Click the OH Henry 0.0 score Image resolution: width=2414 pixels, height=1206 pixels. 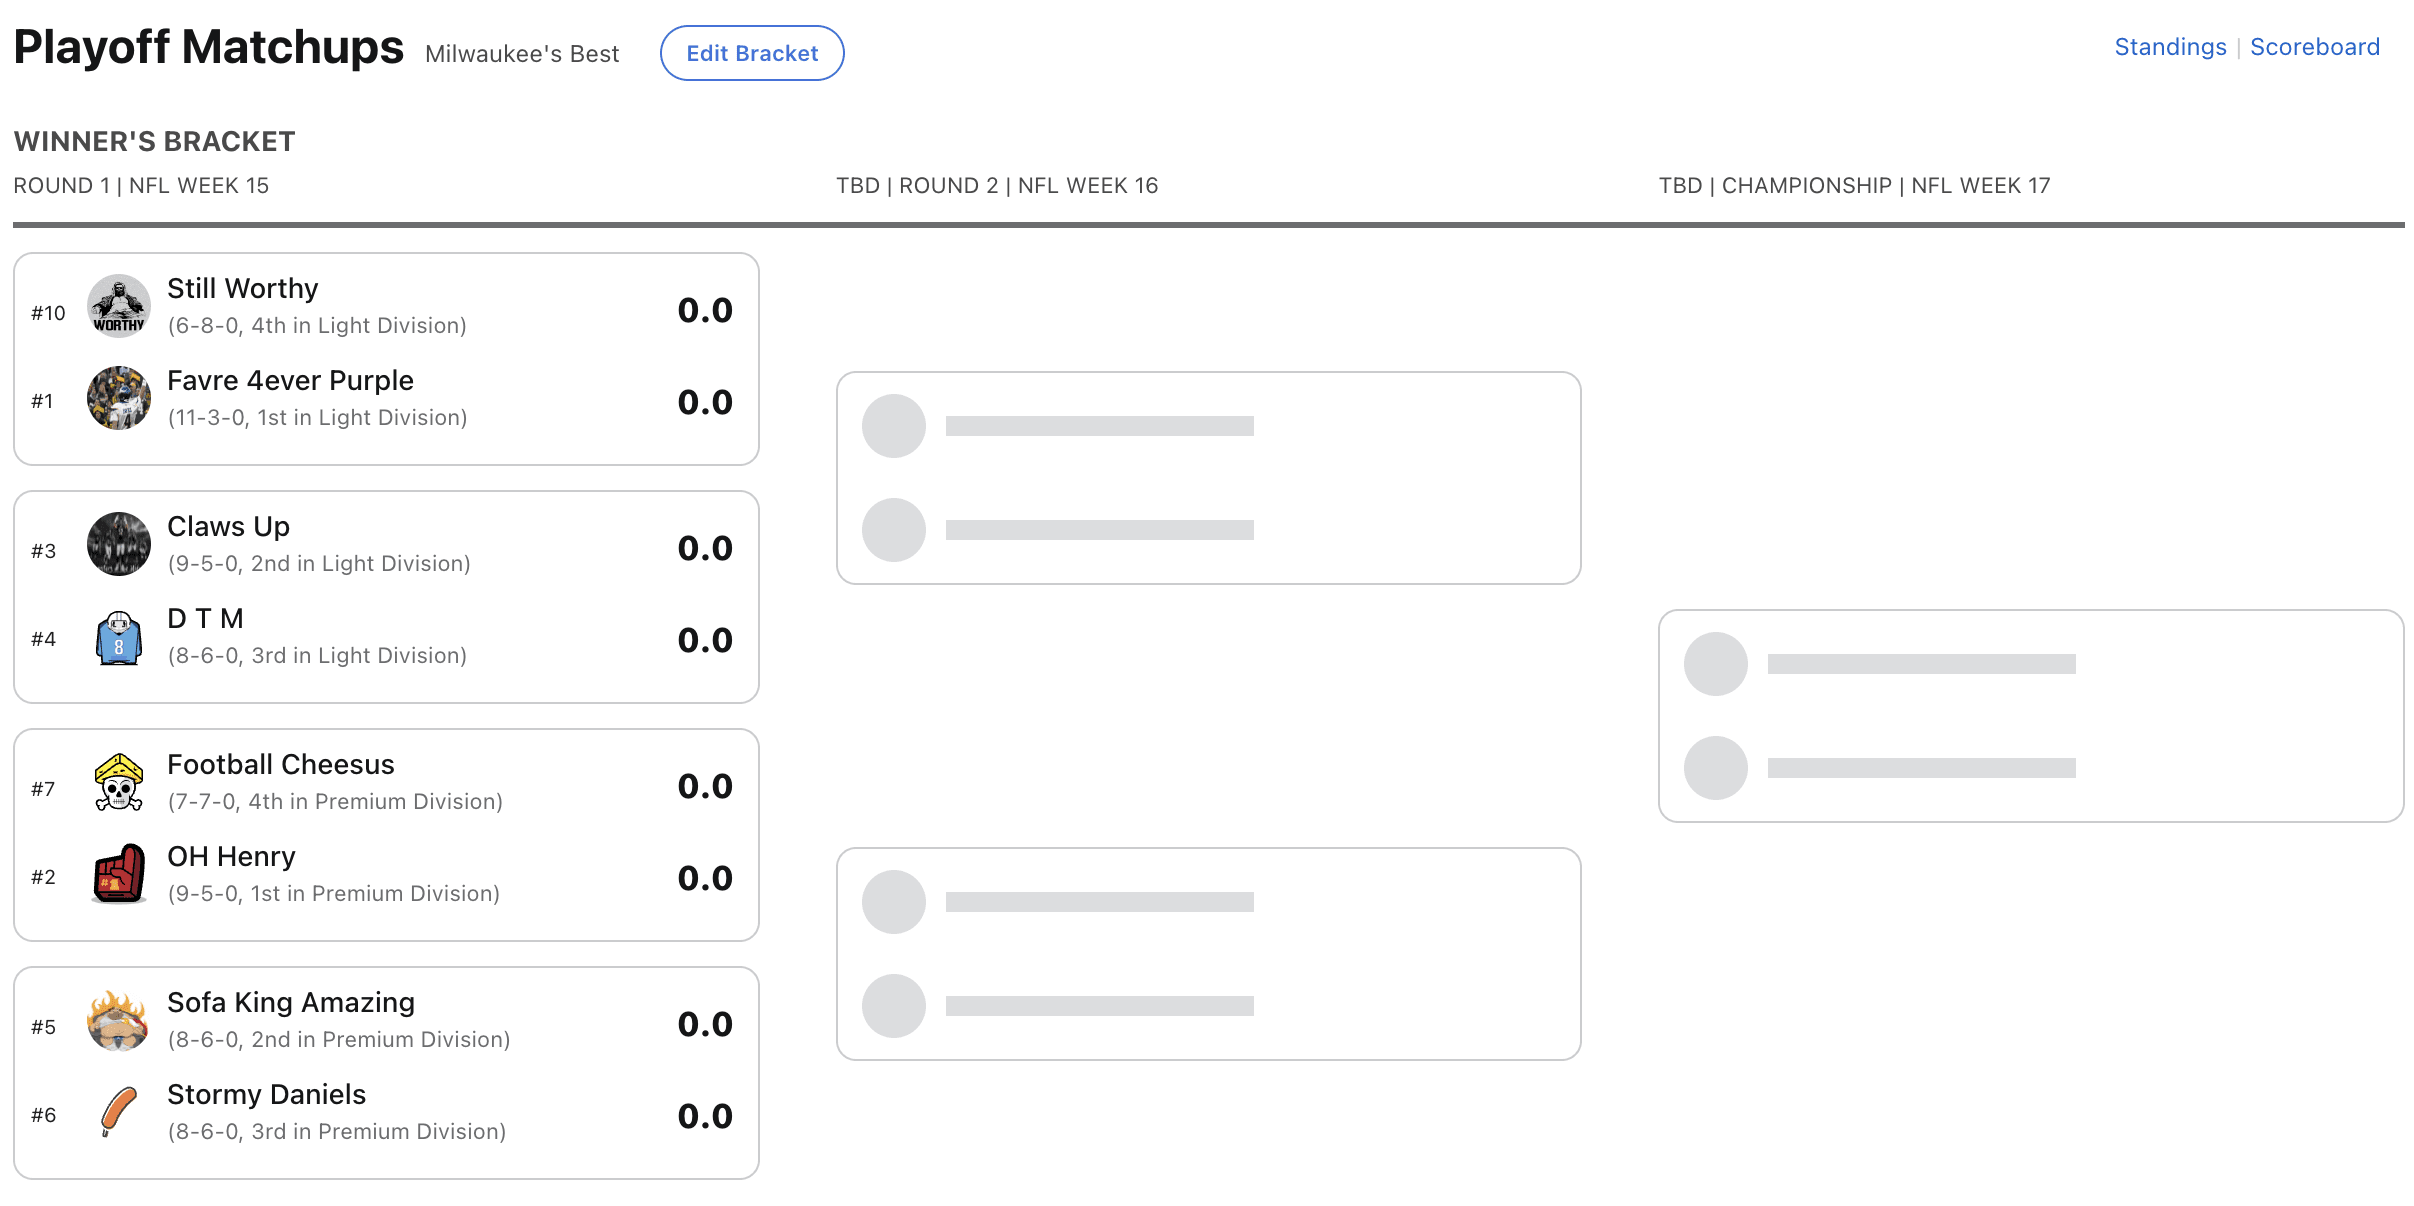705,879
